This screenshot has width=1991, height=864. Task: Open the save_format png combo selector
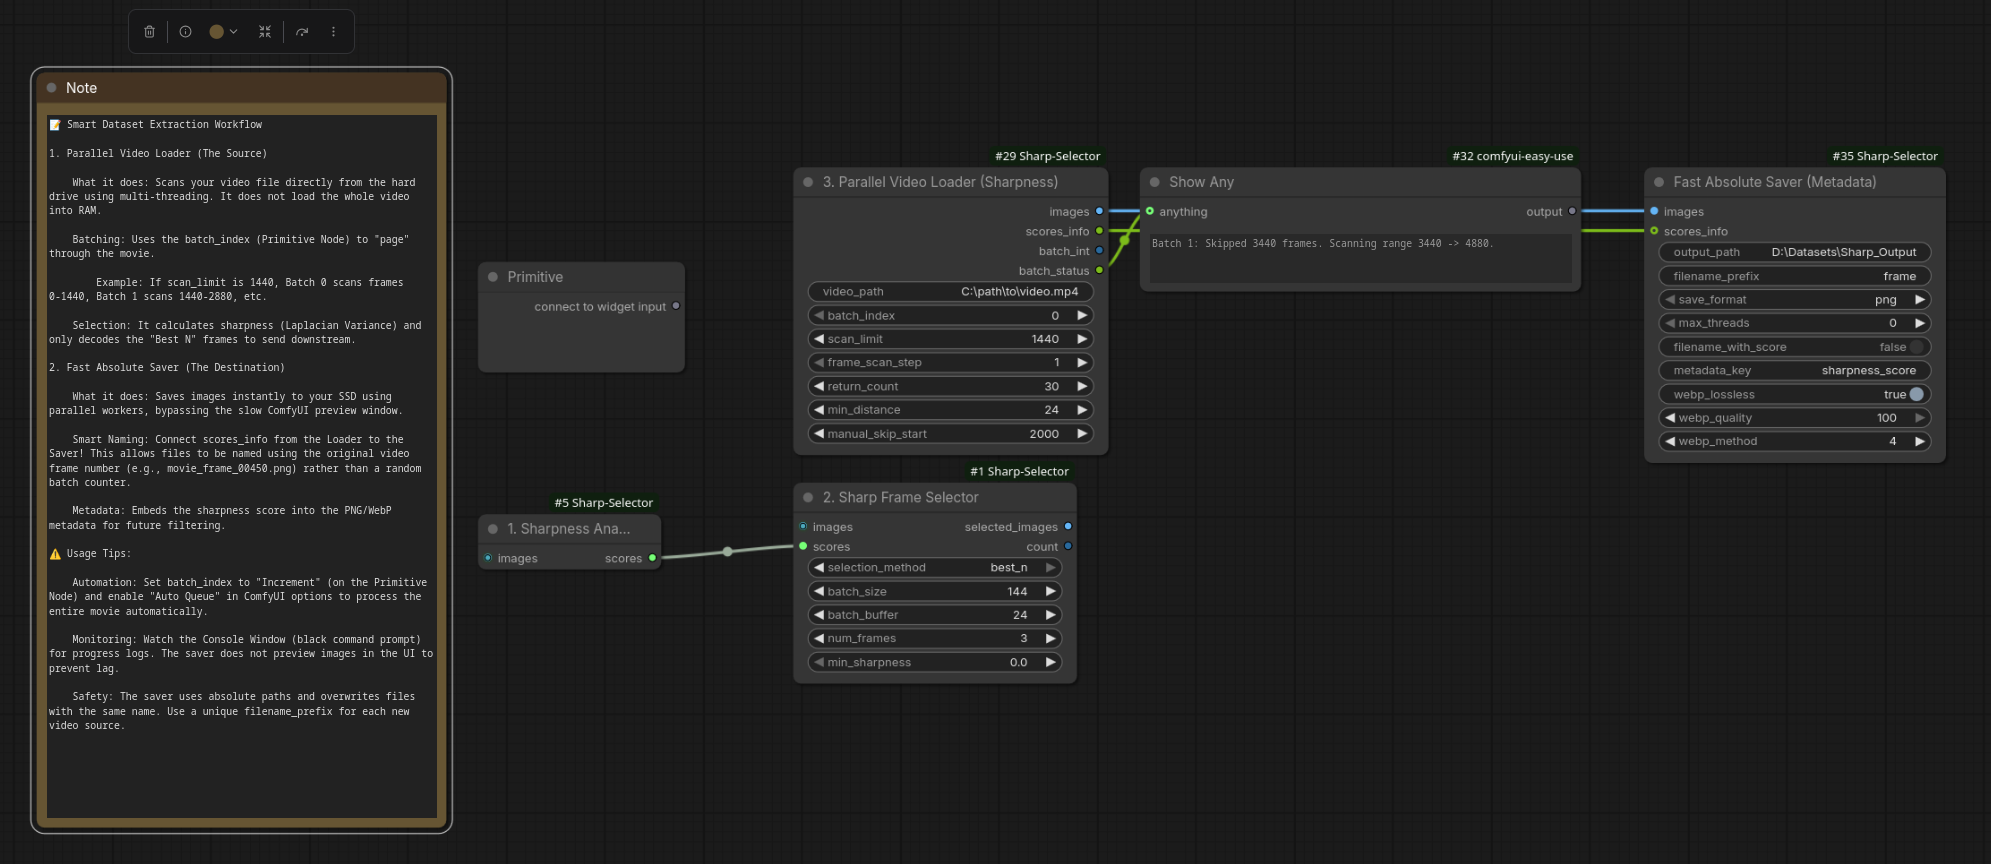(x=1794, y=300)
